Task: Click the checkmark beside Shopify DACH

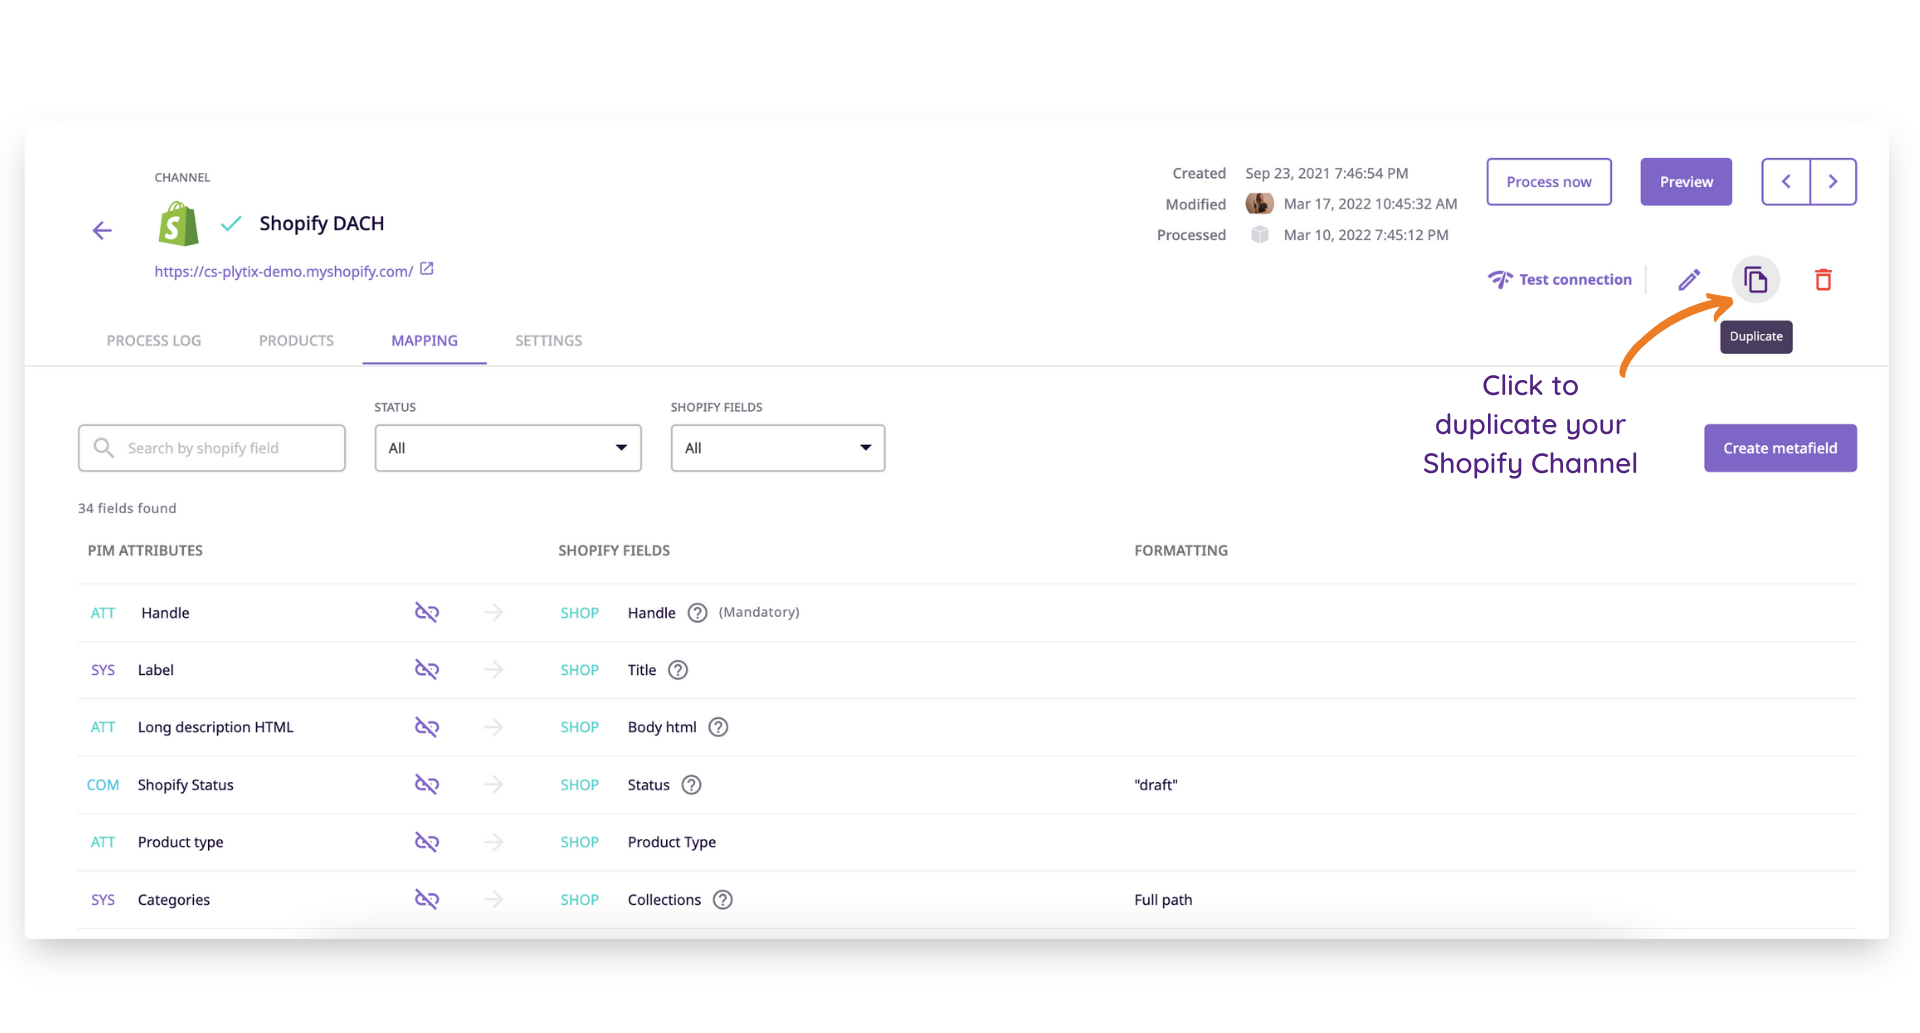Action: pyautogui.click(x=231, y=224)
